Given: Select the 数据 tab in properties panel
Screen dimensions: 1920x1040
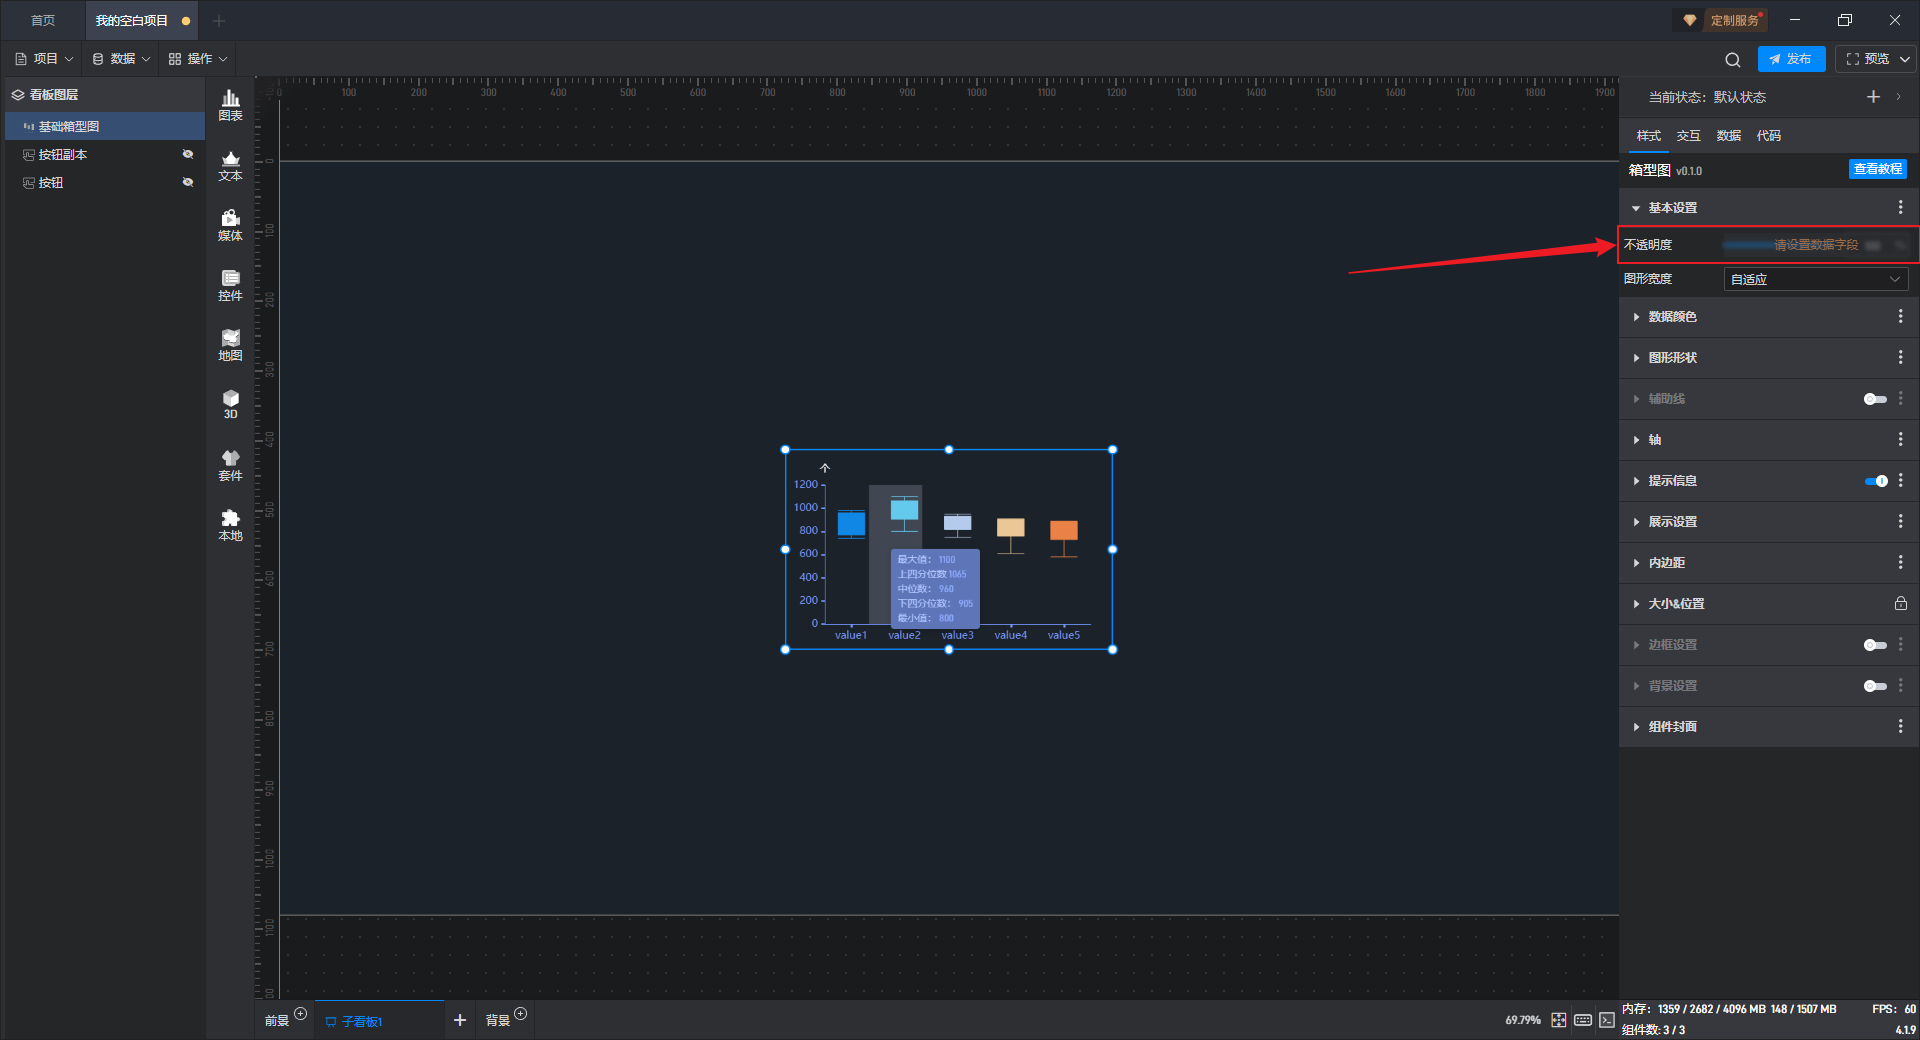Looking at the screenshot, I should click(1729, 136).
